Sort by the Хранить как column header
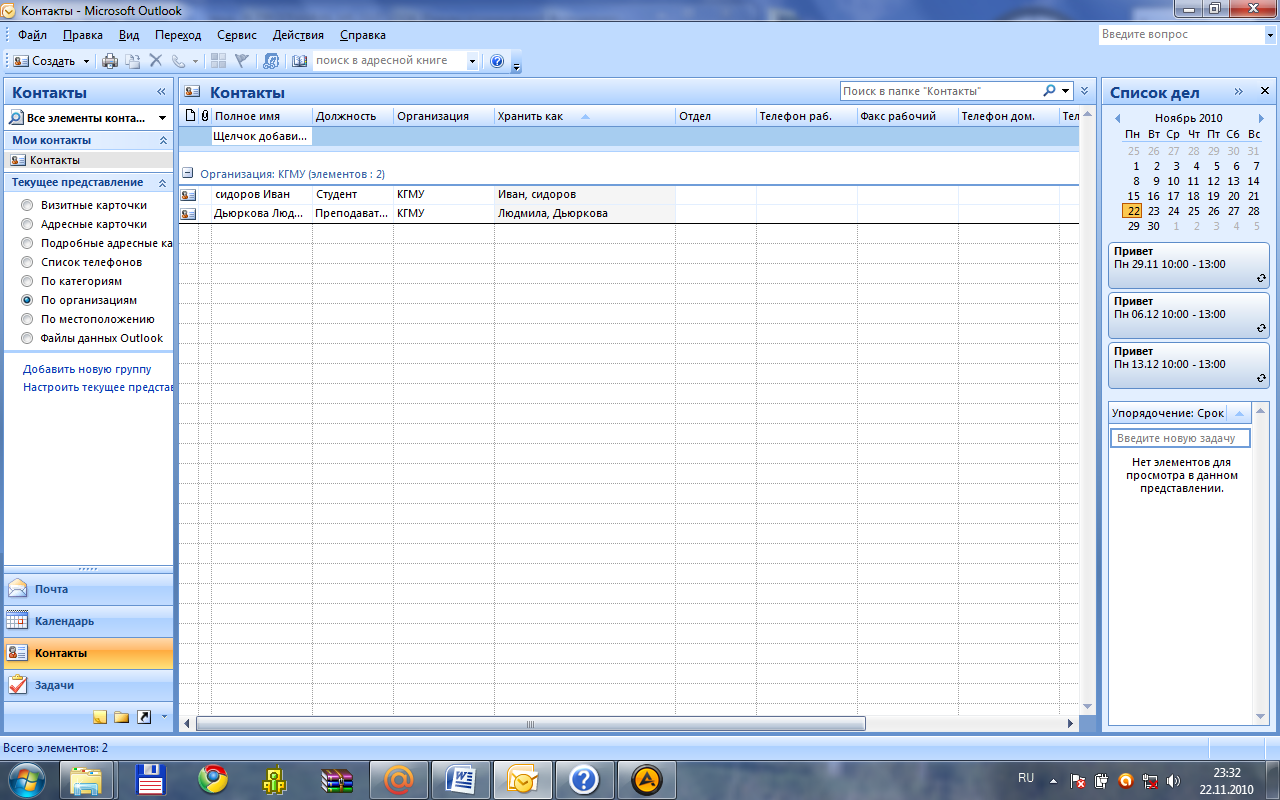The image size is (1280, 800). point(584,116)
